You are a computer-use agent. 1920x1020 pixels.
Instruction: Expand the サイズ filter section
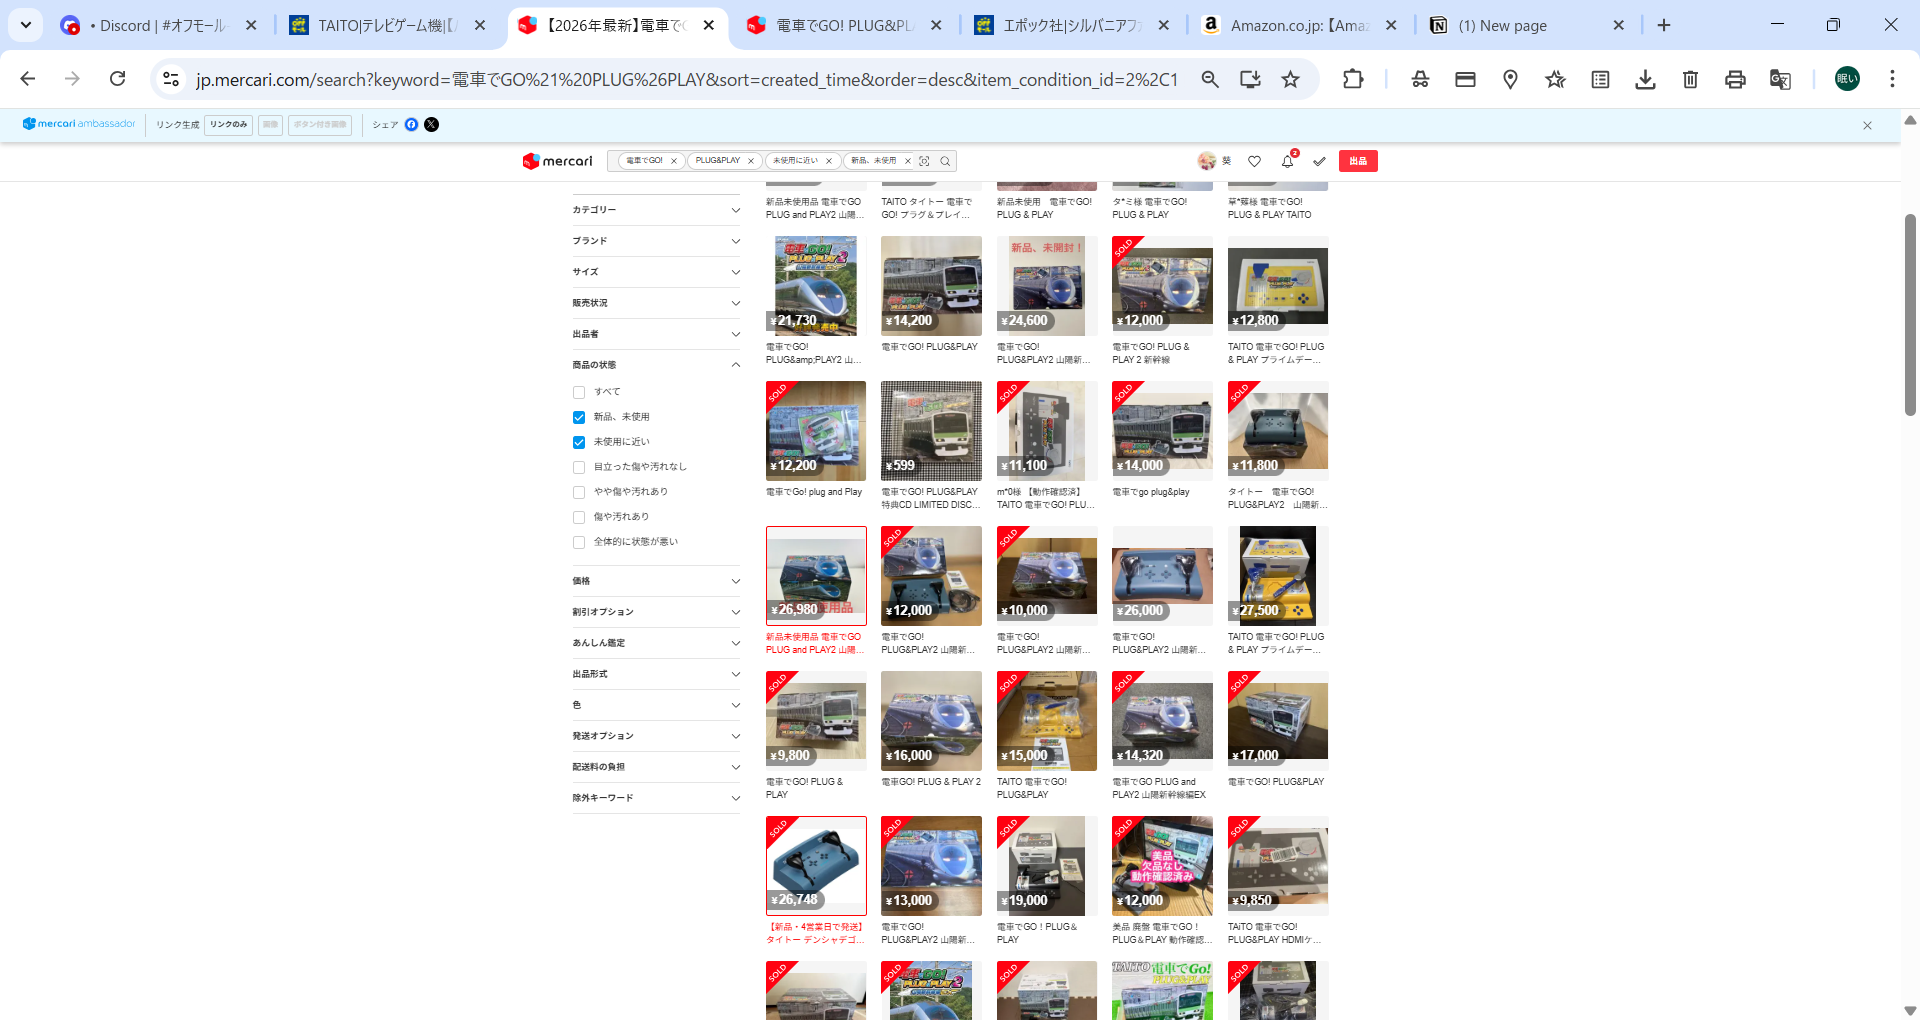pos(656,272)
